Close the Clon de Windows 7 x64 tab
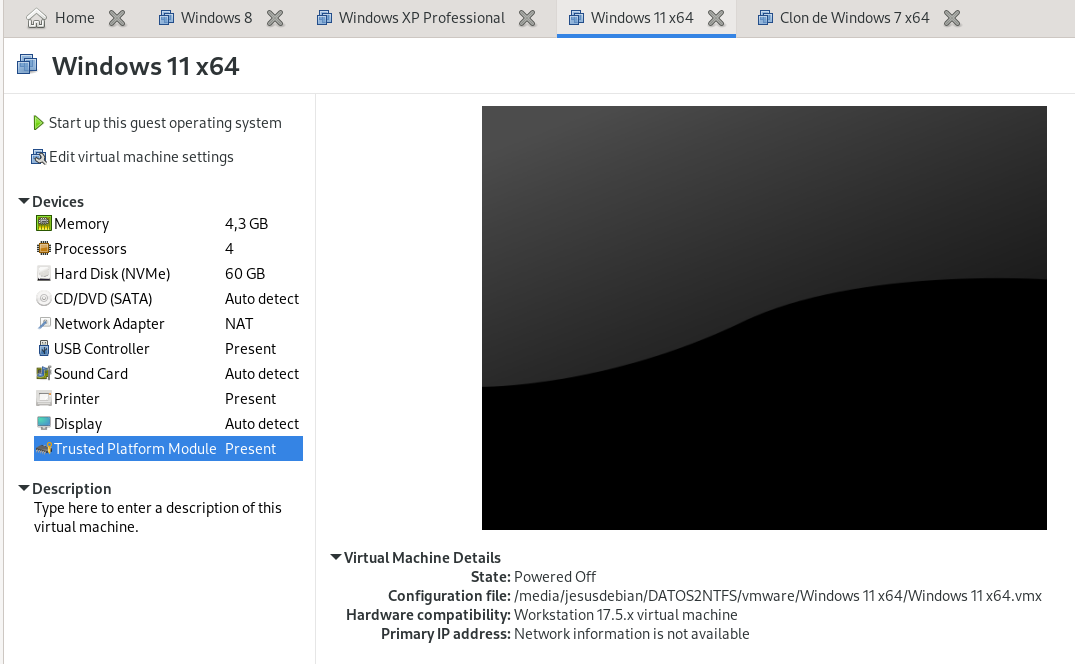This screenshot has height=664, width=1075. pos(952,18)
